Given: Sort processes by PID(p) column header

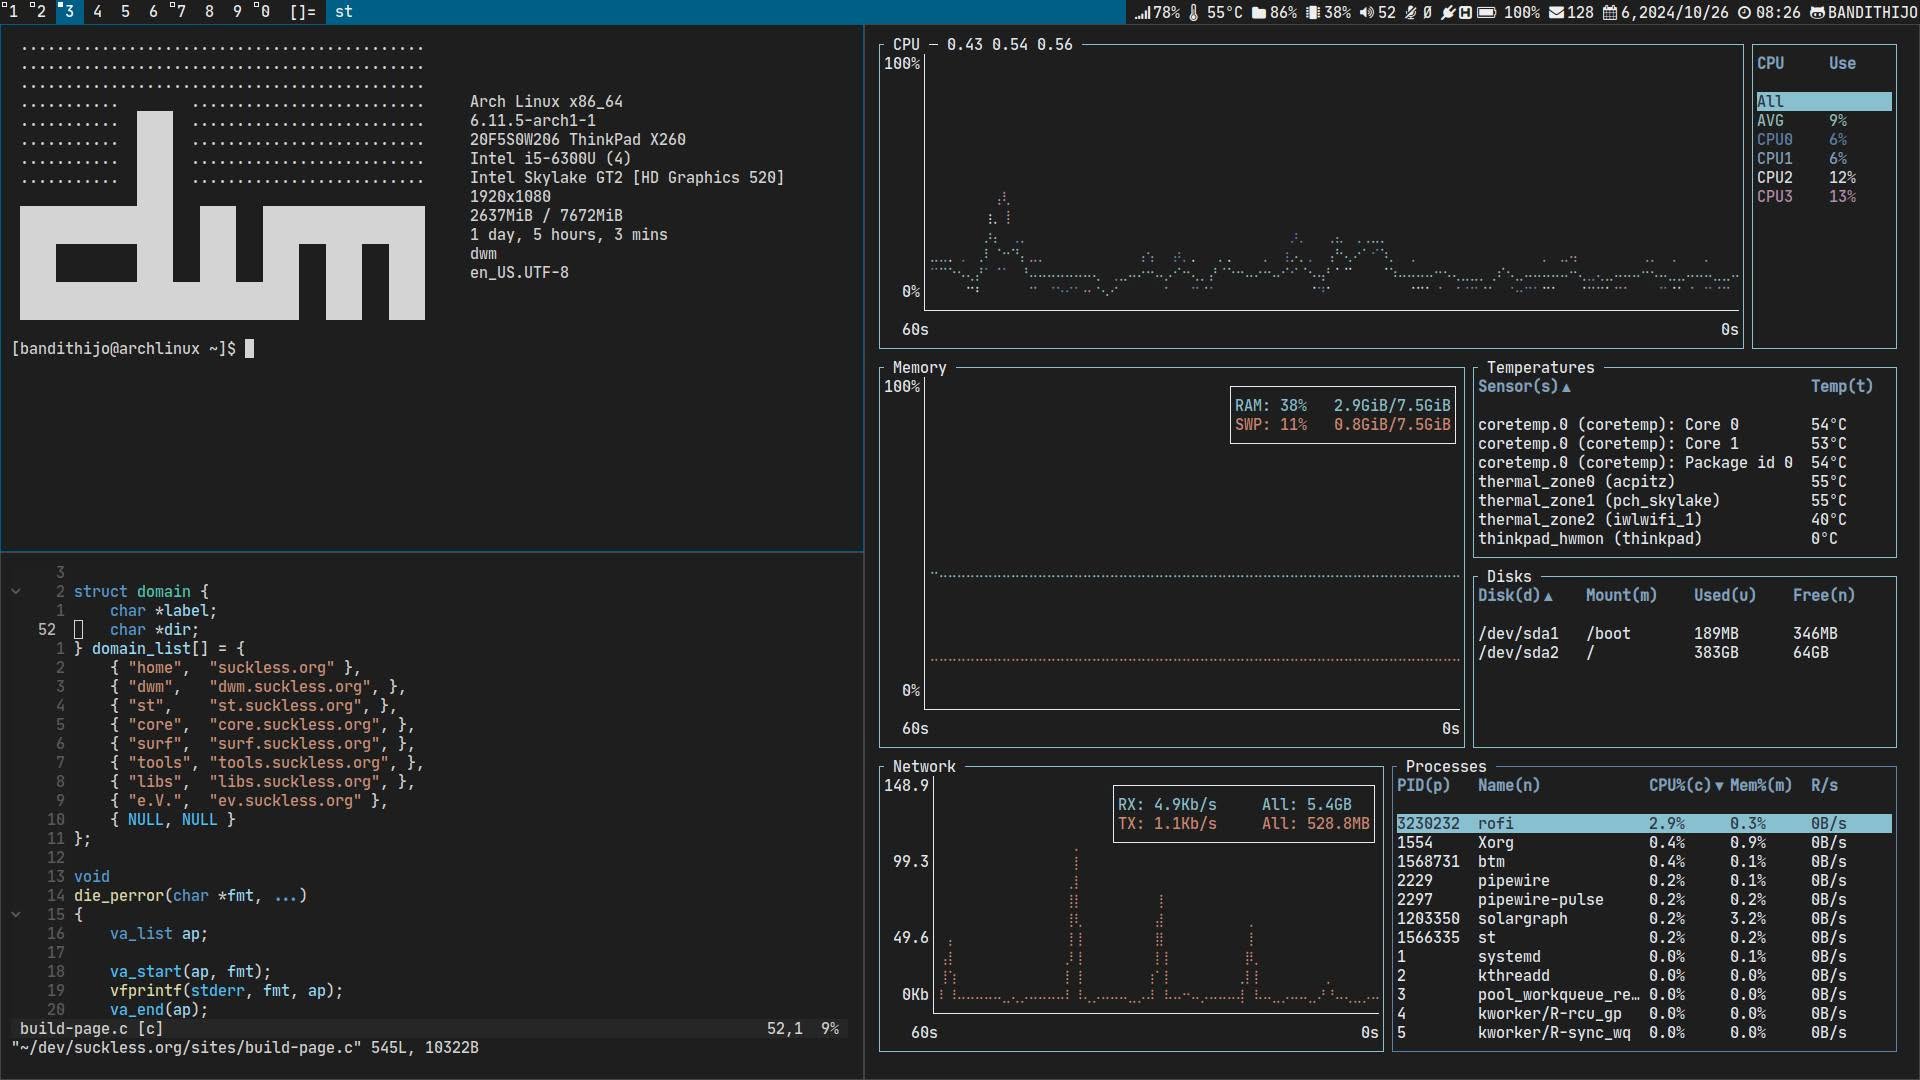Looking at the screenshot, I should tap(1423, 786).
